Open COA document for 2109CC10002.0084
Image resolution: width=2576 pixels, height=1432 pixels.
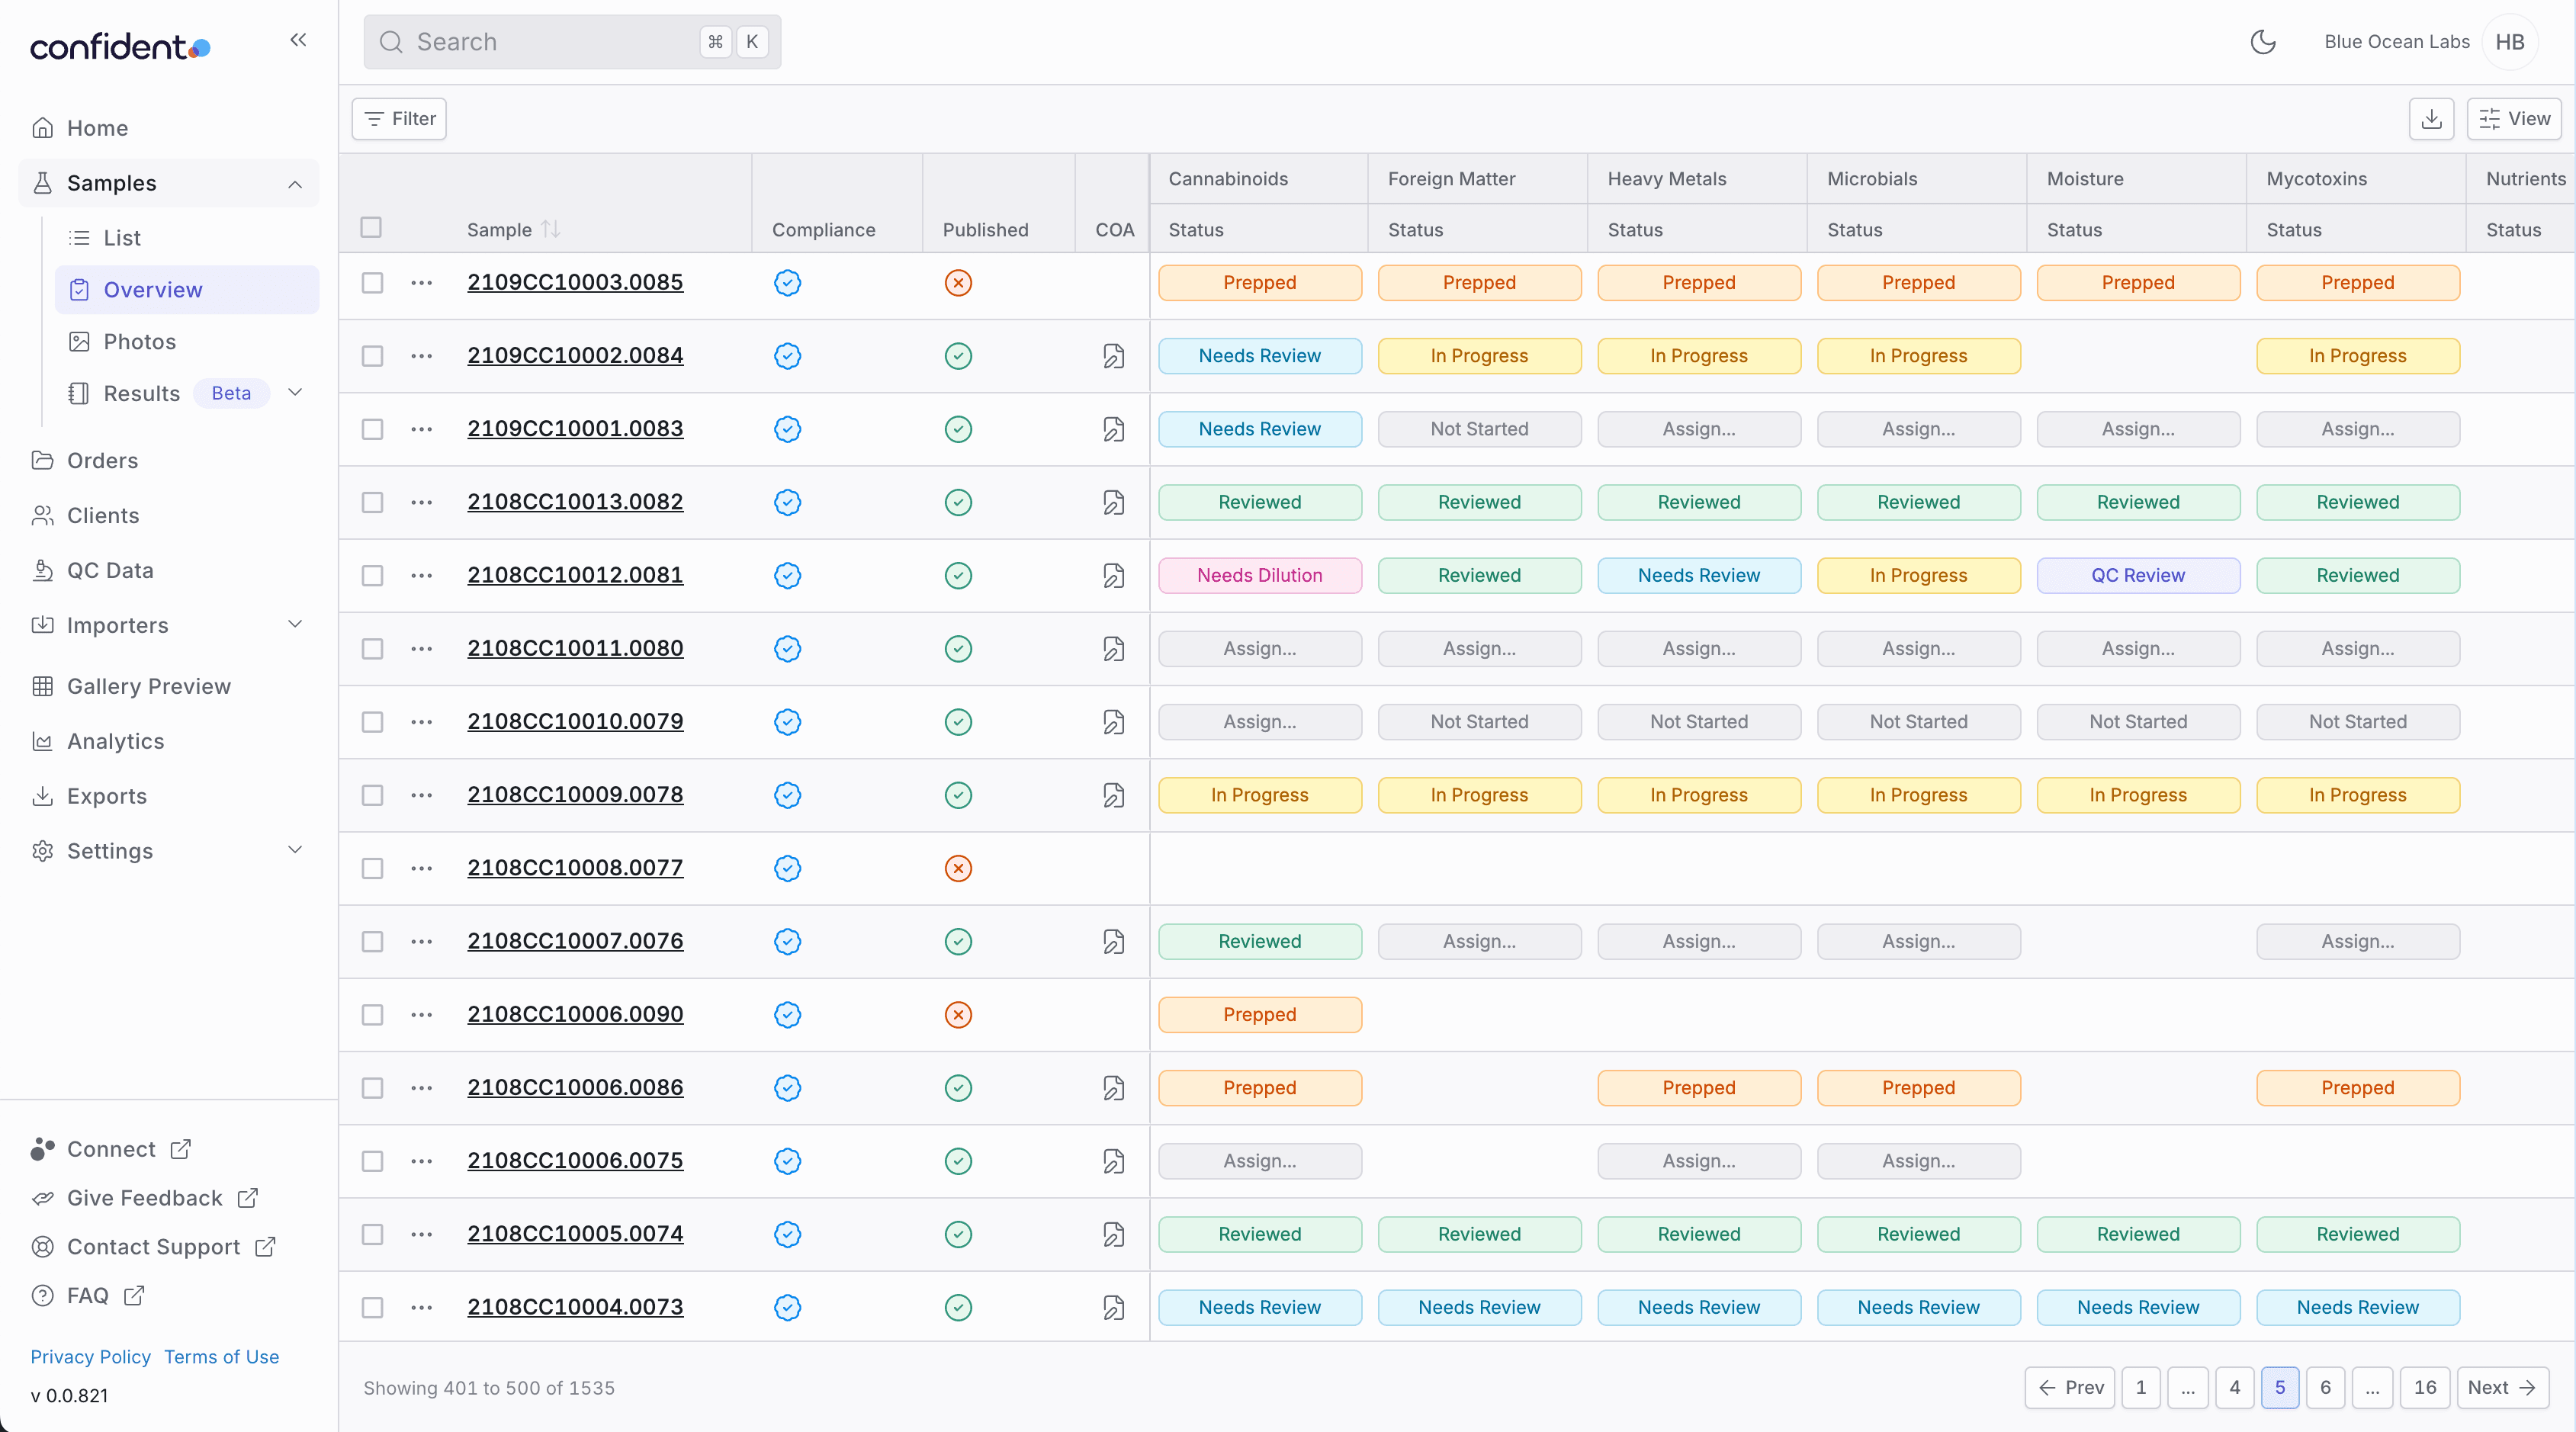pyautogui.click(x=1113, y=356)
